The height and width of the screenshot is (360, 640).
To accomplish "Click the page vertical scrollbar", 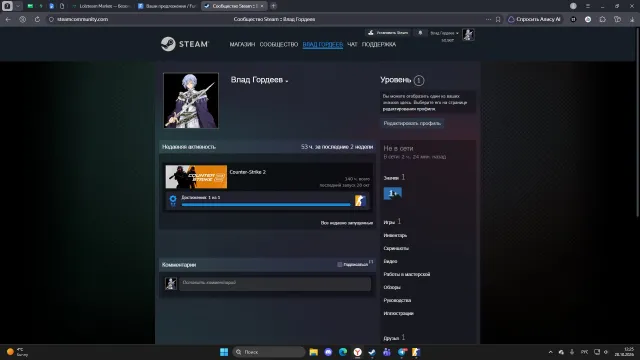I will 638,122.
